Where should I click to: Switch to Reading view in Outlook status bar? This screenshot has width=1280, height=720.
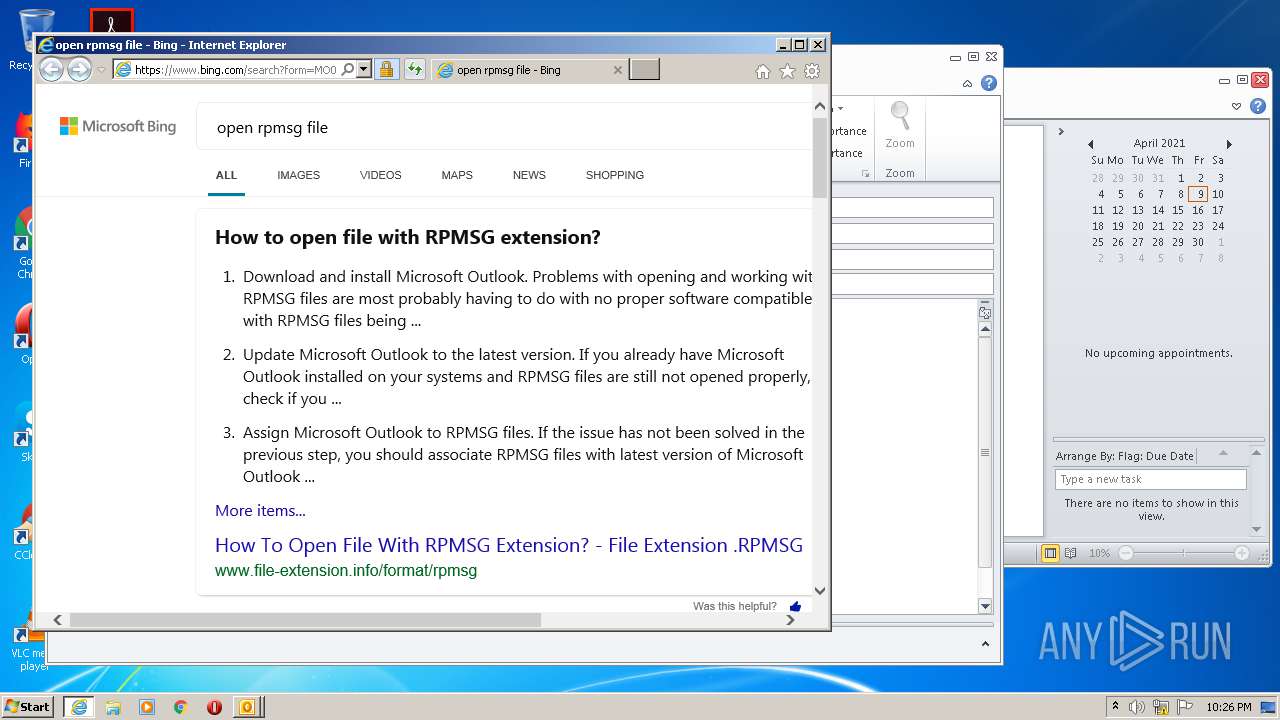click(x=1071, y=553)
